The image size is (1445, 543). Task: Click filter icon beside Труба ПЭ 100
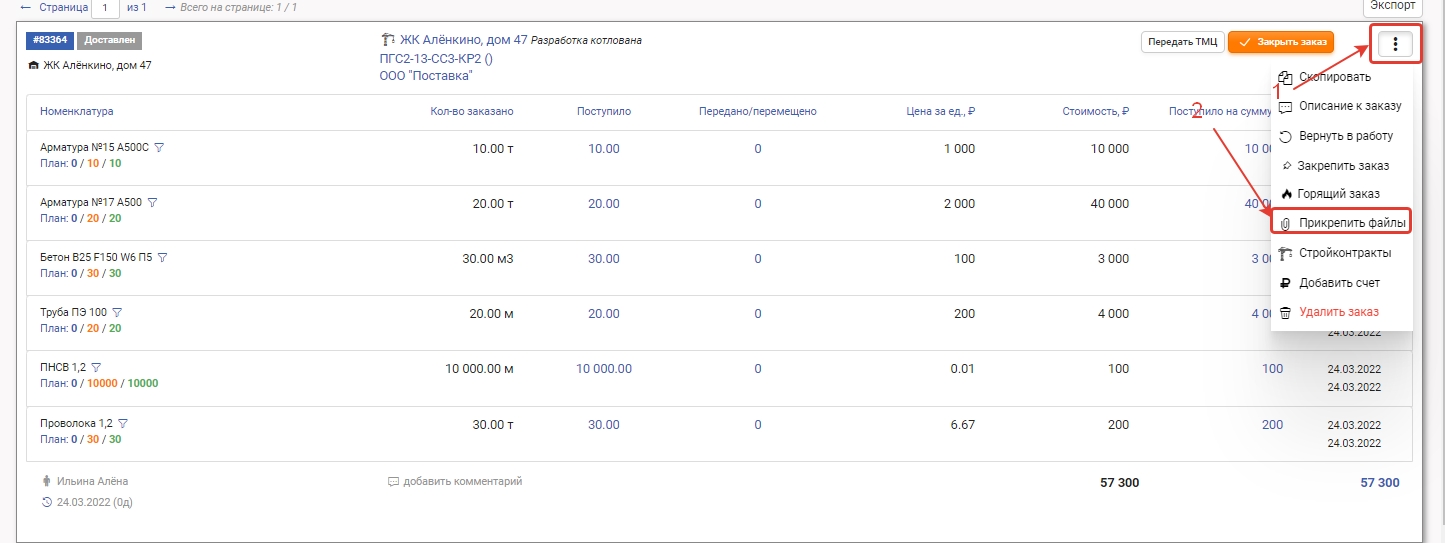(117, 312)
